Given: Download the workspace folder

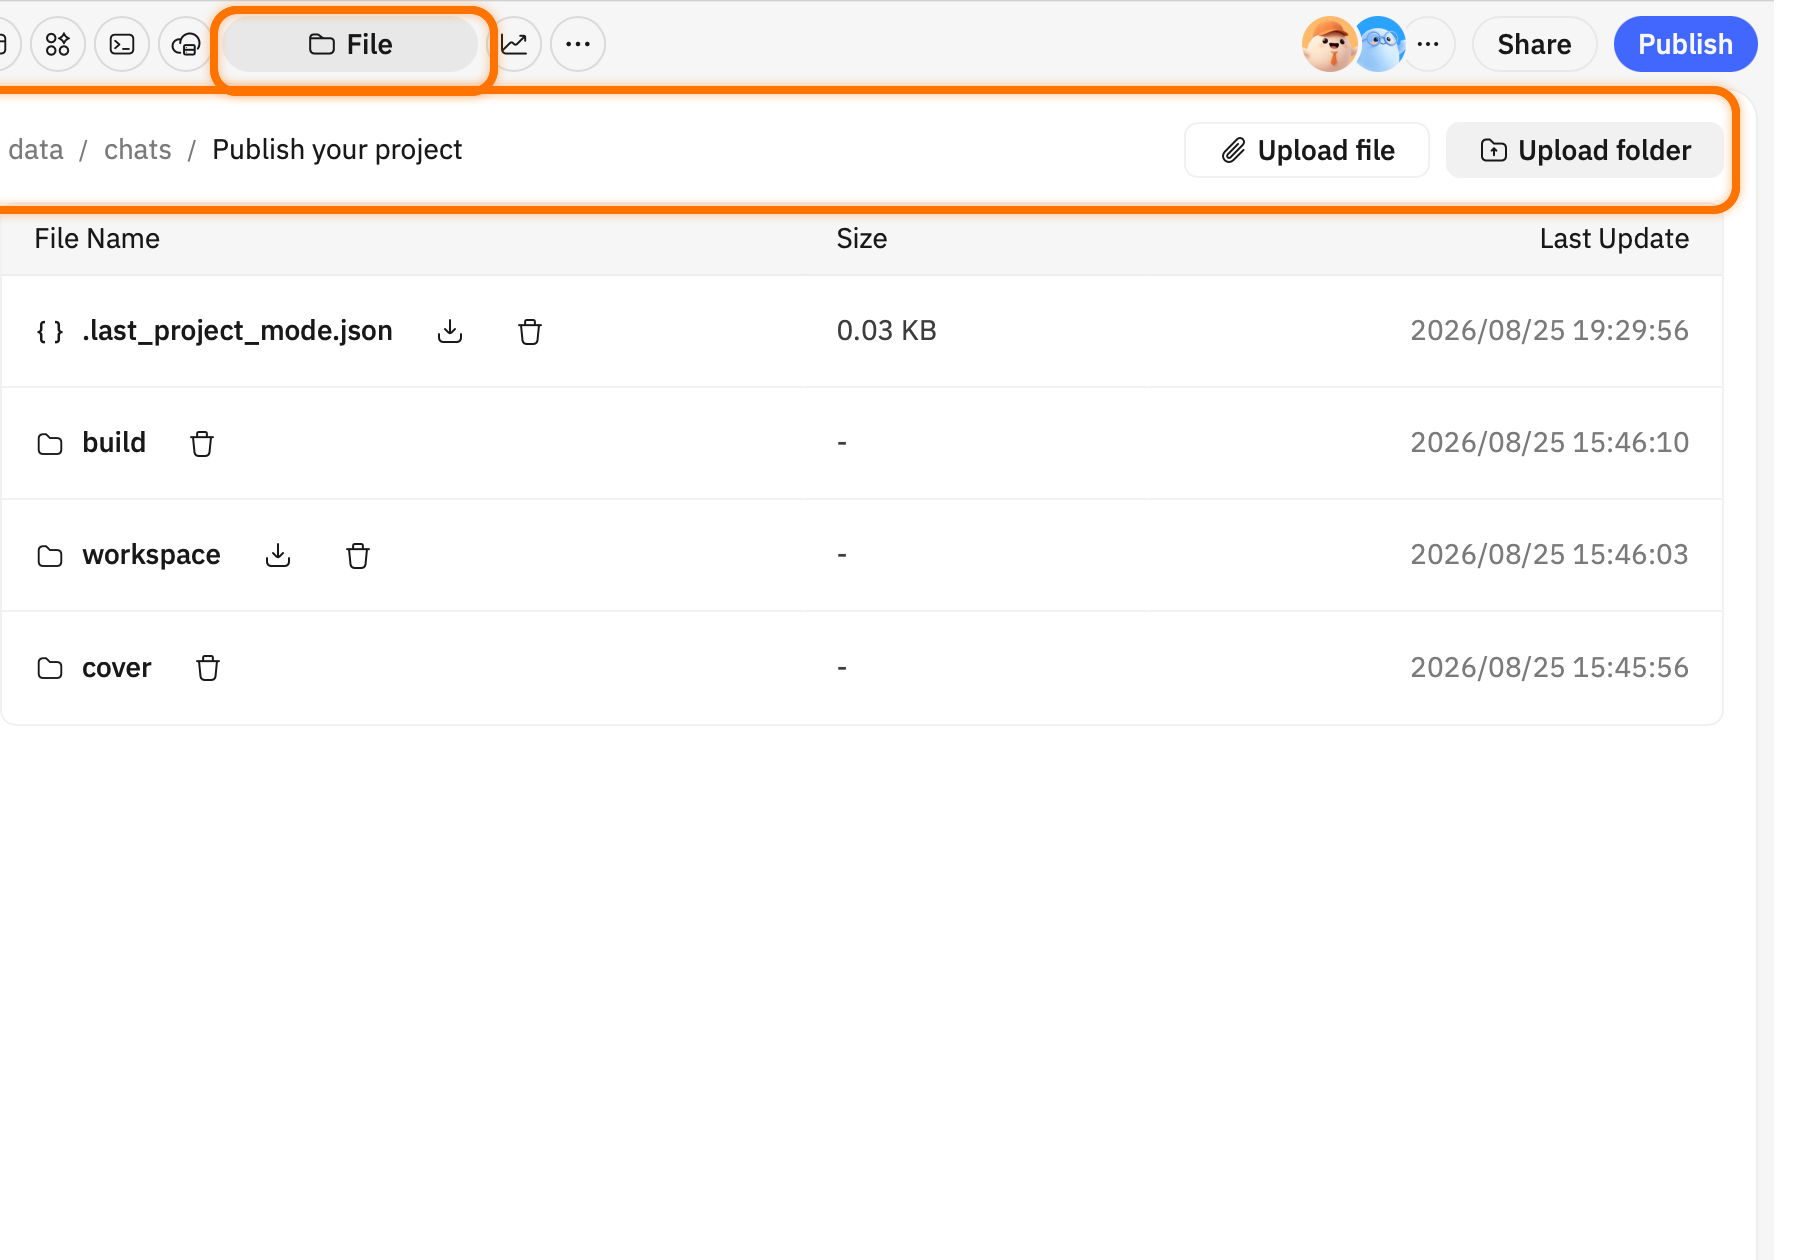Looking at the screenshot, I should pos(278,556).
